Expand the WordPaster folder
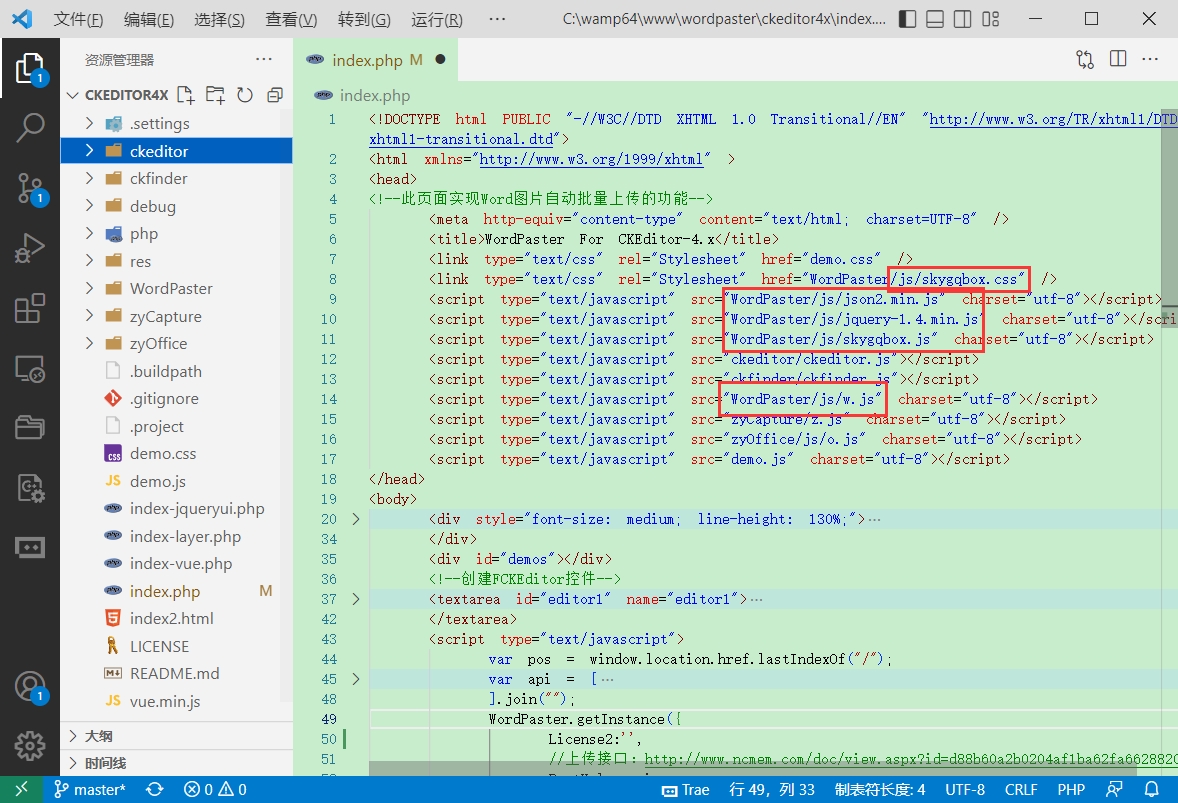Screen dimensions: 1178x803 tap(171, 288)
